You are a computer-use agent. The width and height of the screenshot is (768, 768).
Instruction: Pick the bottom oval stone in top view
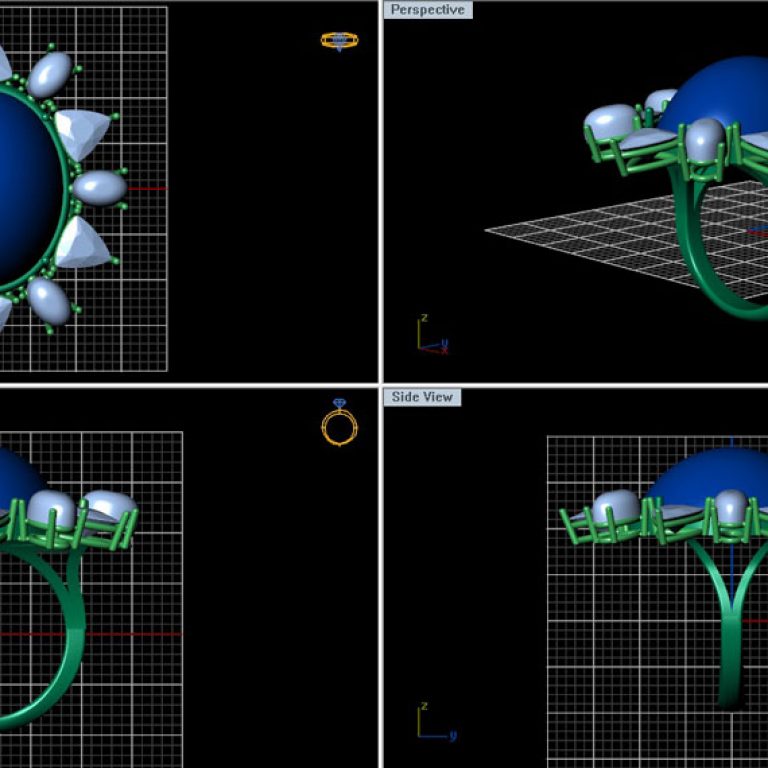[48, 299]
